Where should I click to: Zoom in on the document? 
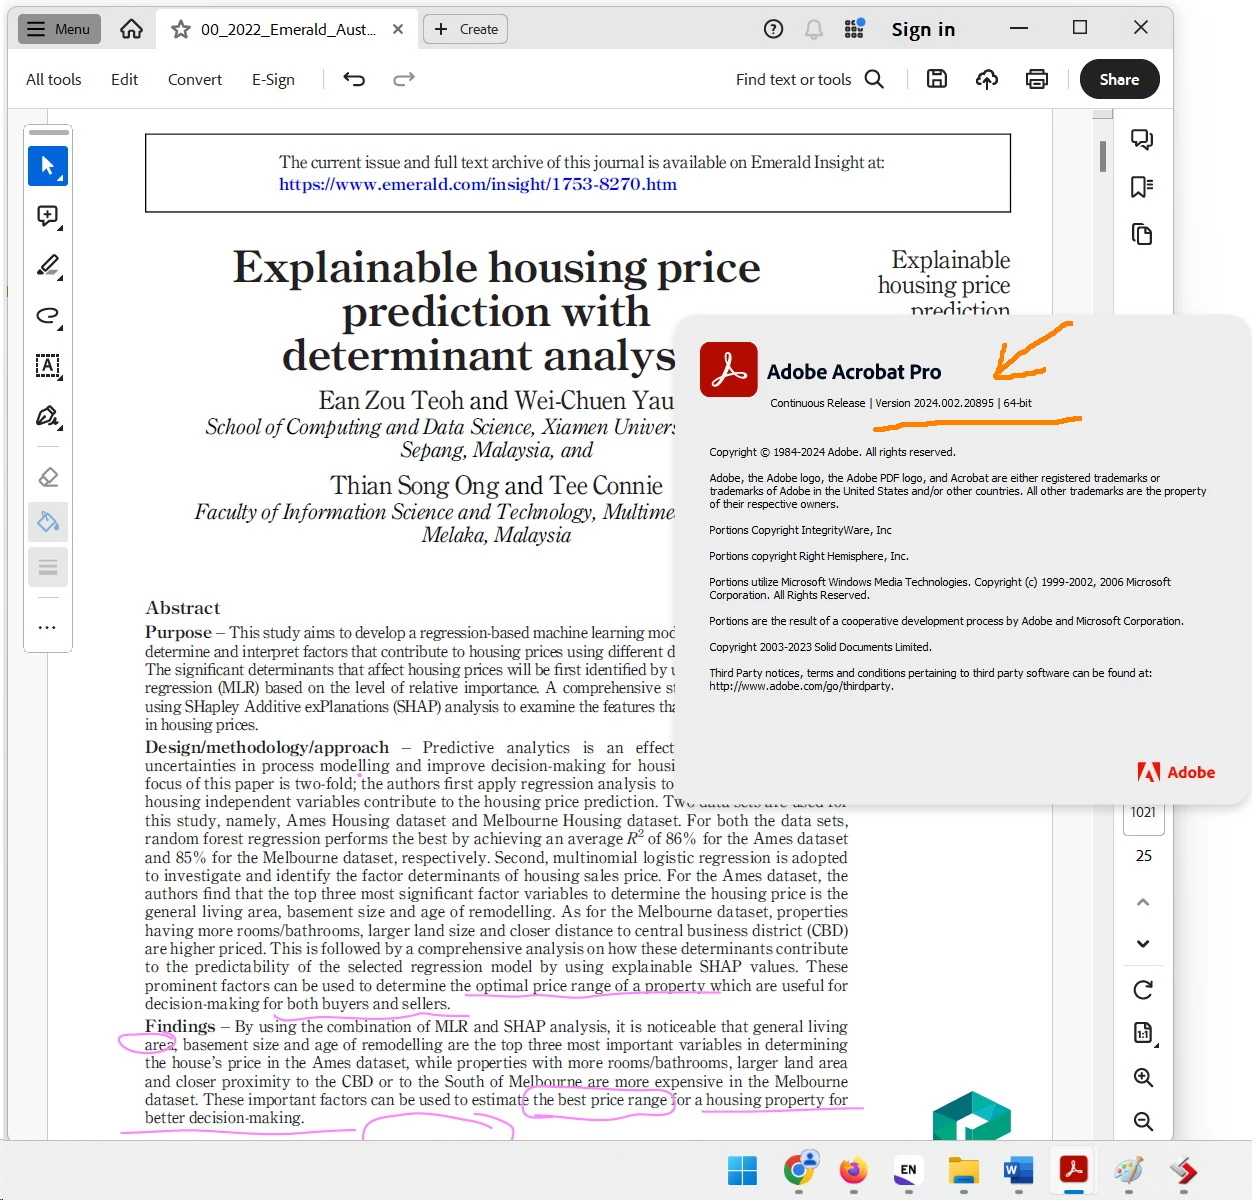[1143, 1078]
